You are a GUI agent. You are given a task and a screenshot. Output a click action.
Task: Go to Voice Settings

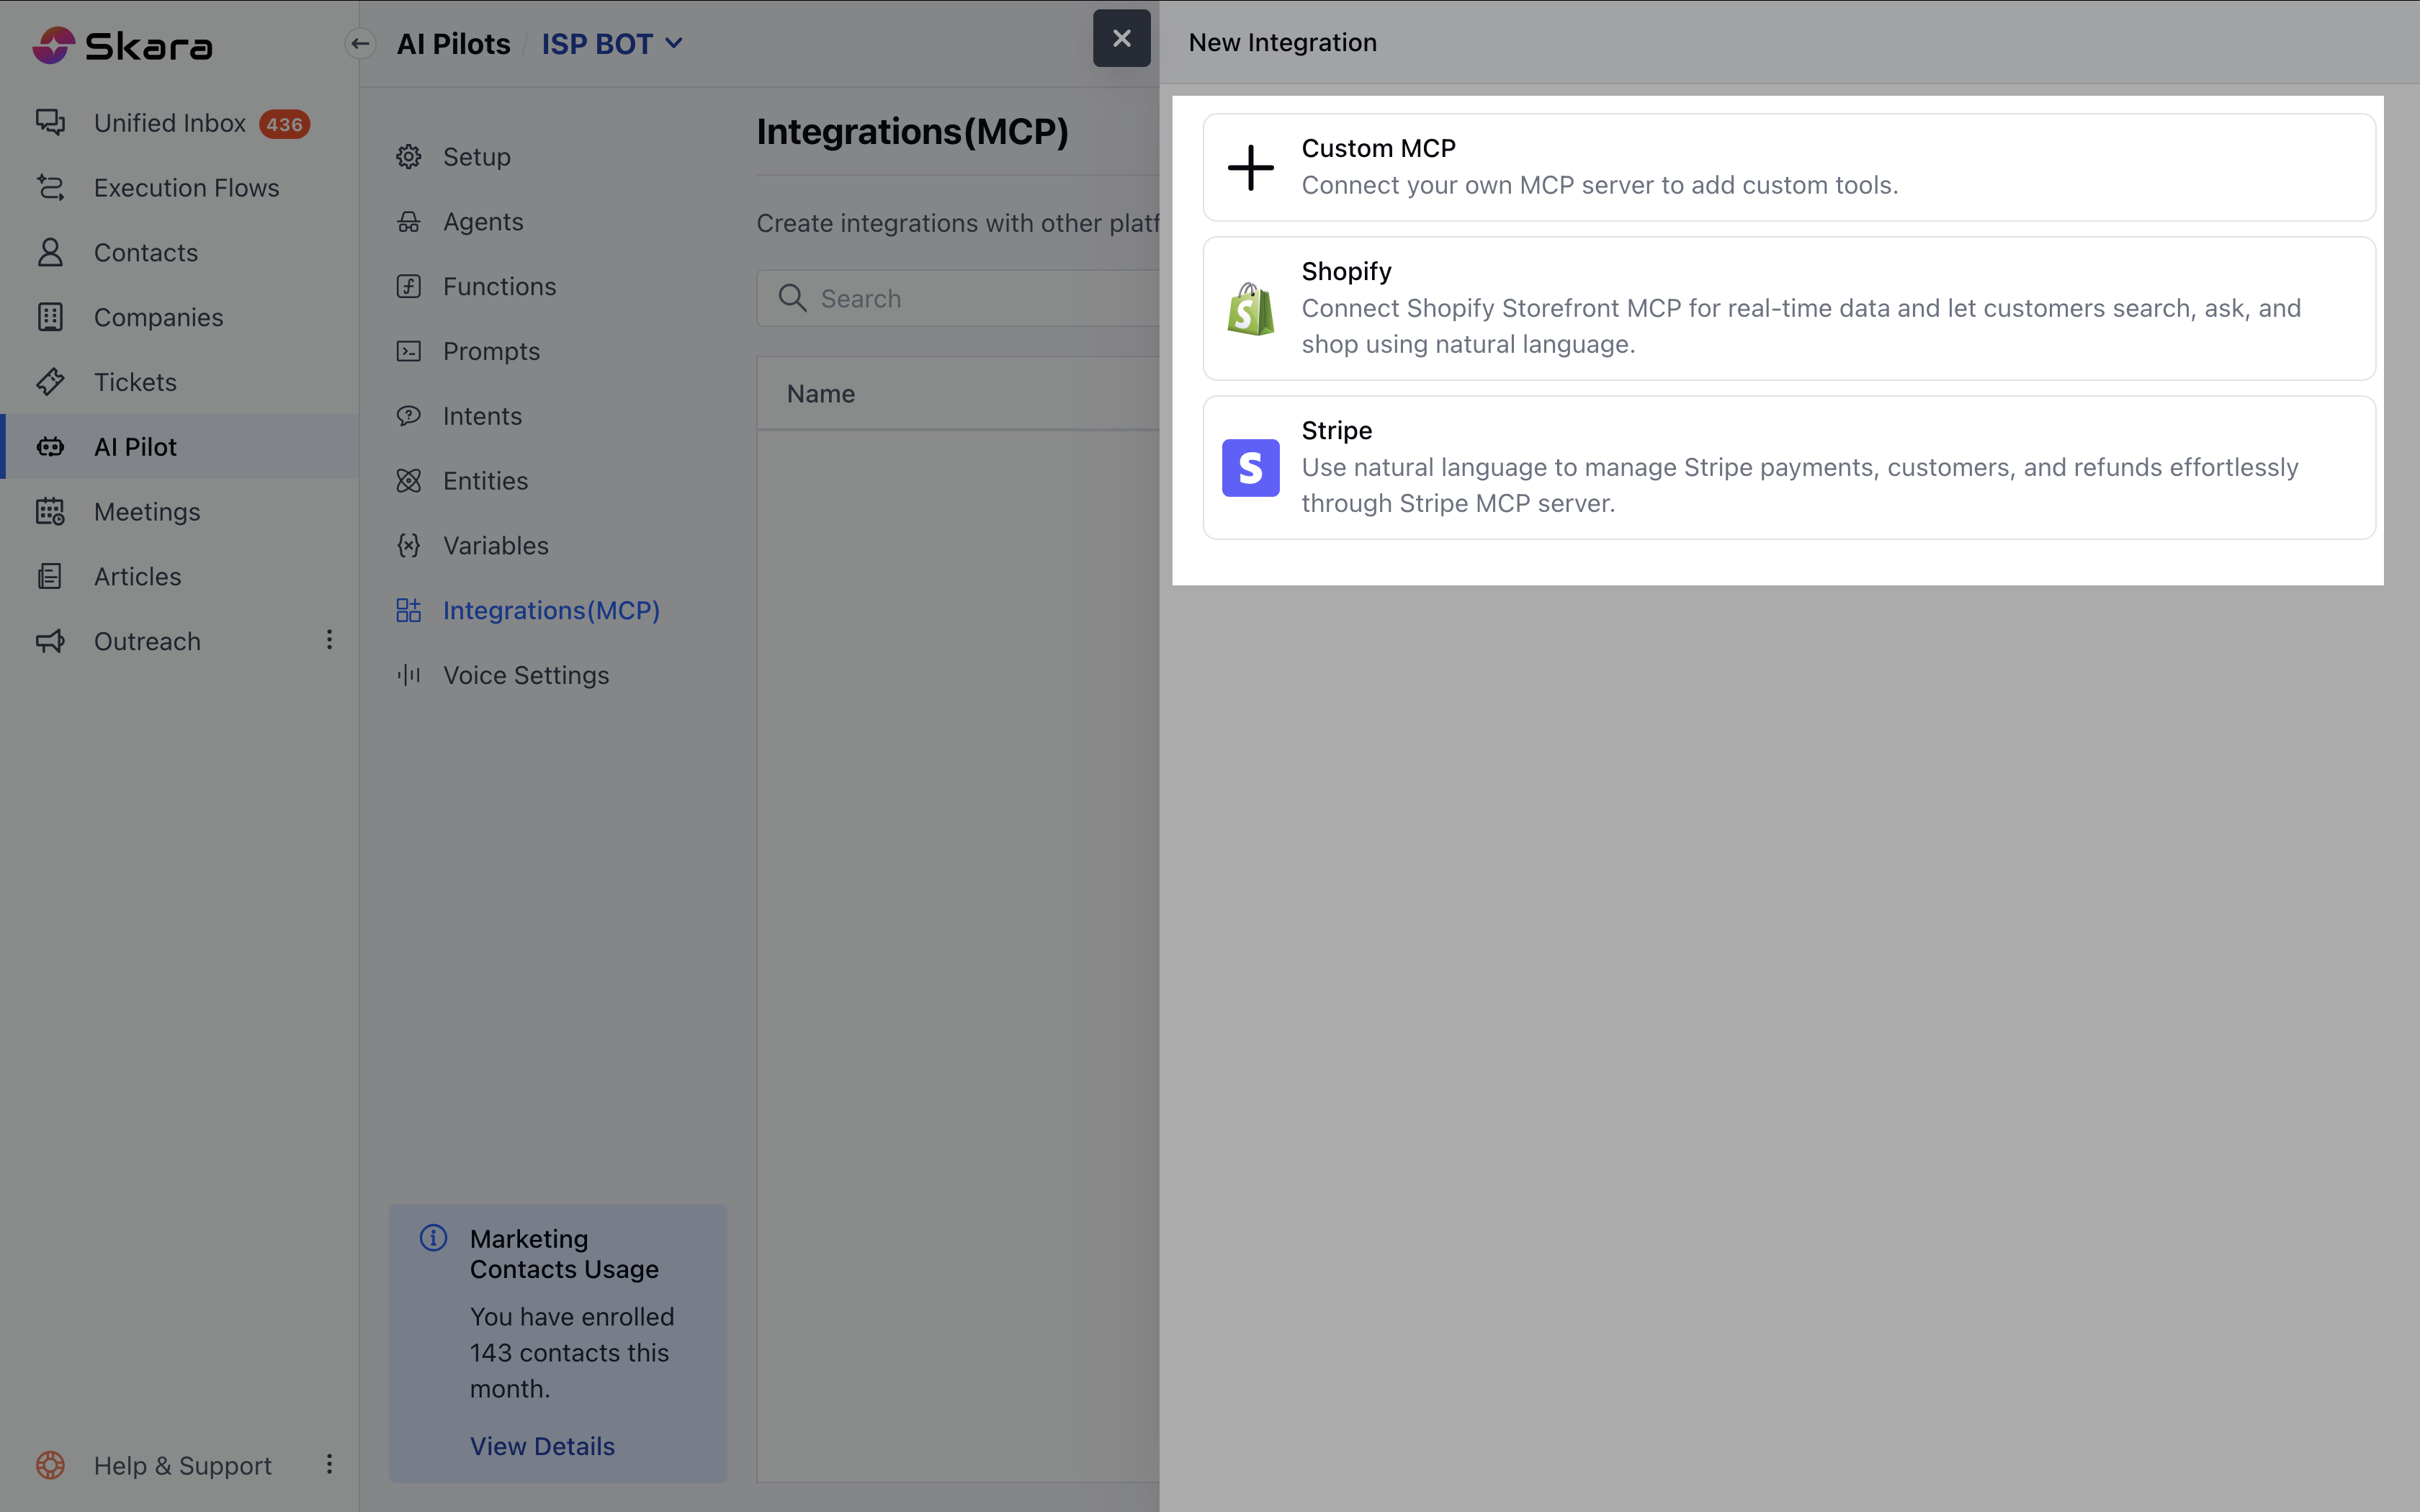coord(525,675)
